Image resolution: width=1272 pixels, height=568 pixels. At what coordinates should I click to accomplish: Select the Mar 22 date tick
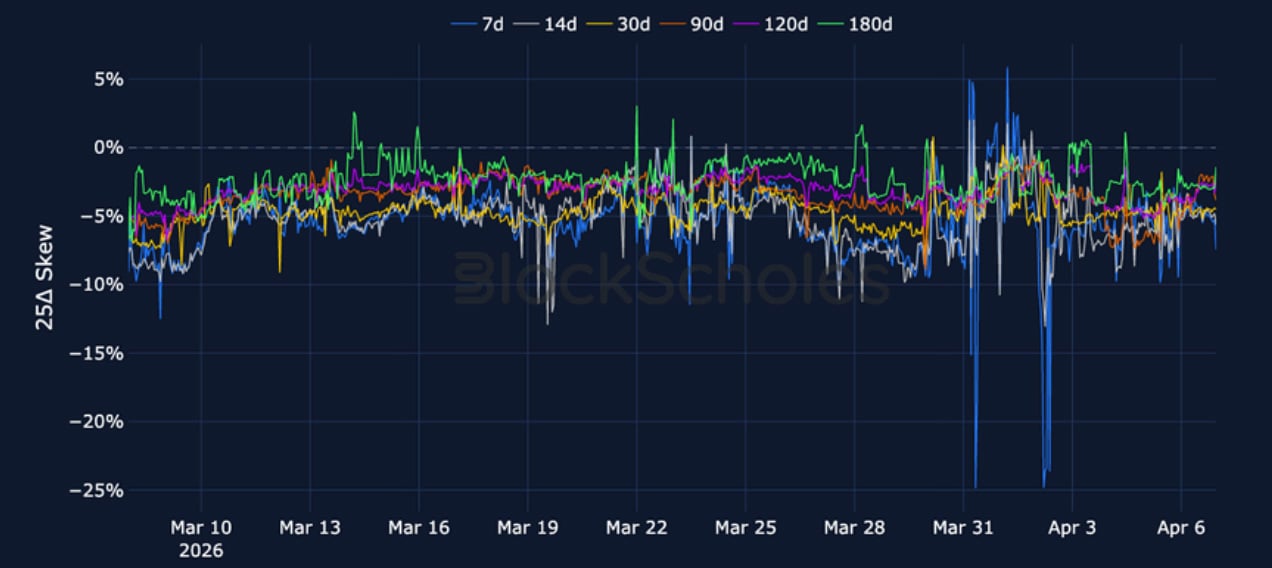(x=636, y=527)
